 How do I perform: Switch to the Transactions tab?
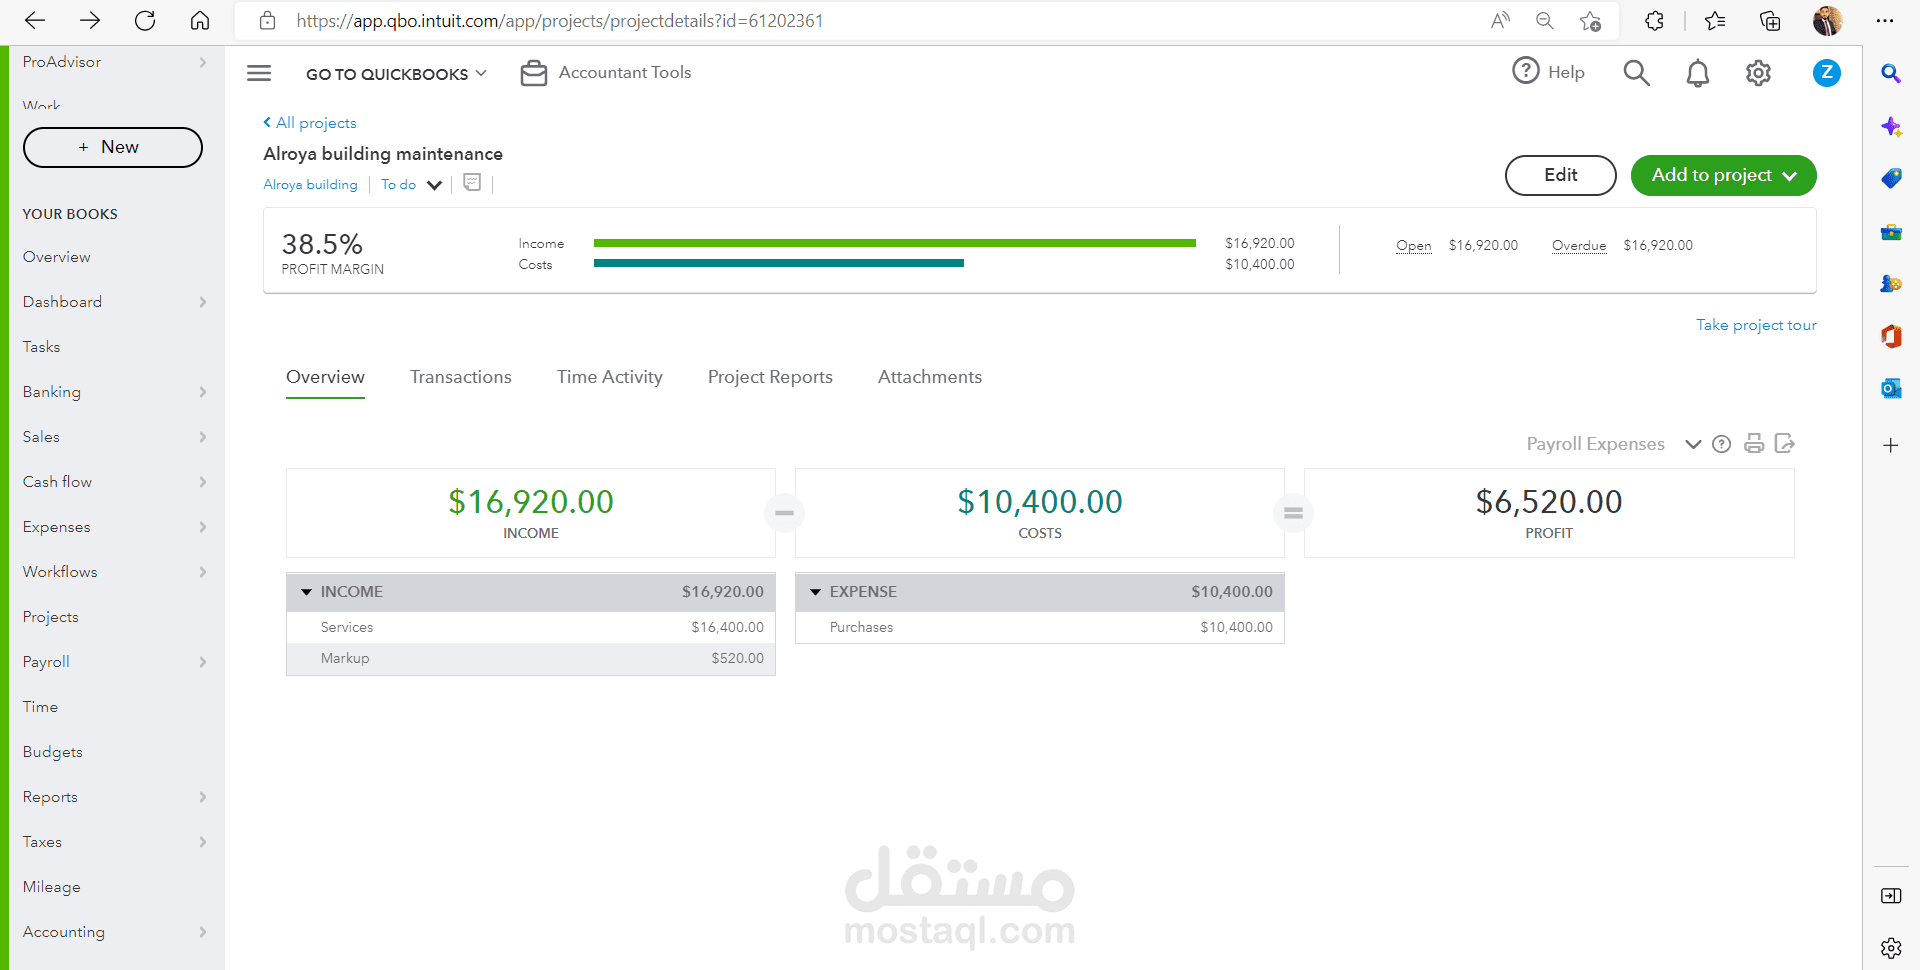461,377
